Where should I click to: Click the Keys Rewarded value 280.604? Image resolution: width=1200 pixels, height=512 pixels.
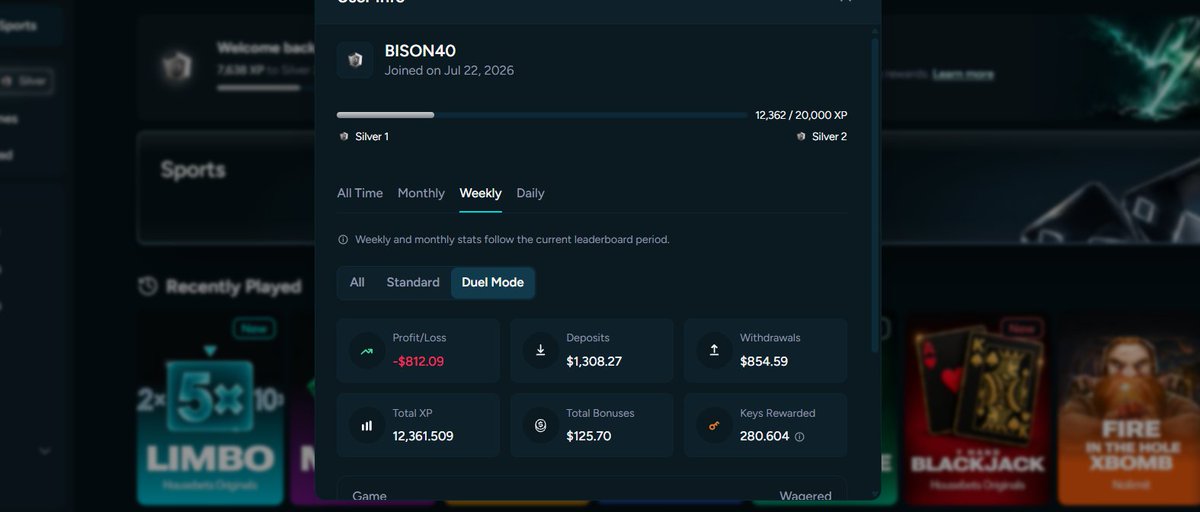click(765, 436)
